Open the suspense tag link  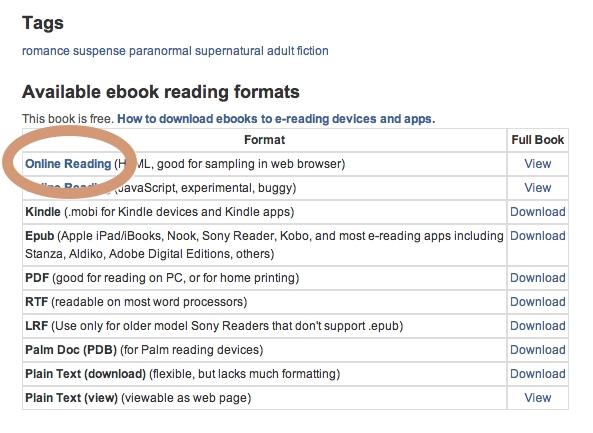click(99, 51)
